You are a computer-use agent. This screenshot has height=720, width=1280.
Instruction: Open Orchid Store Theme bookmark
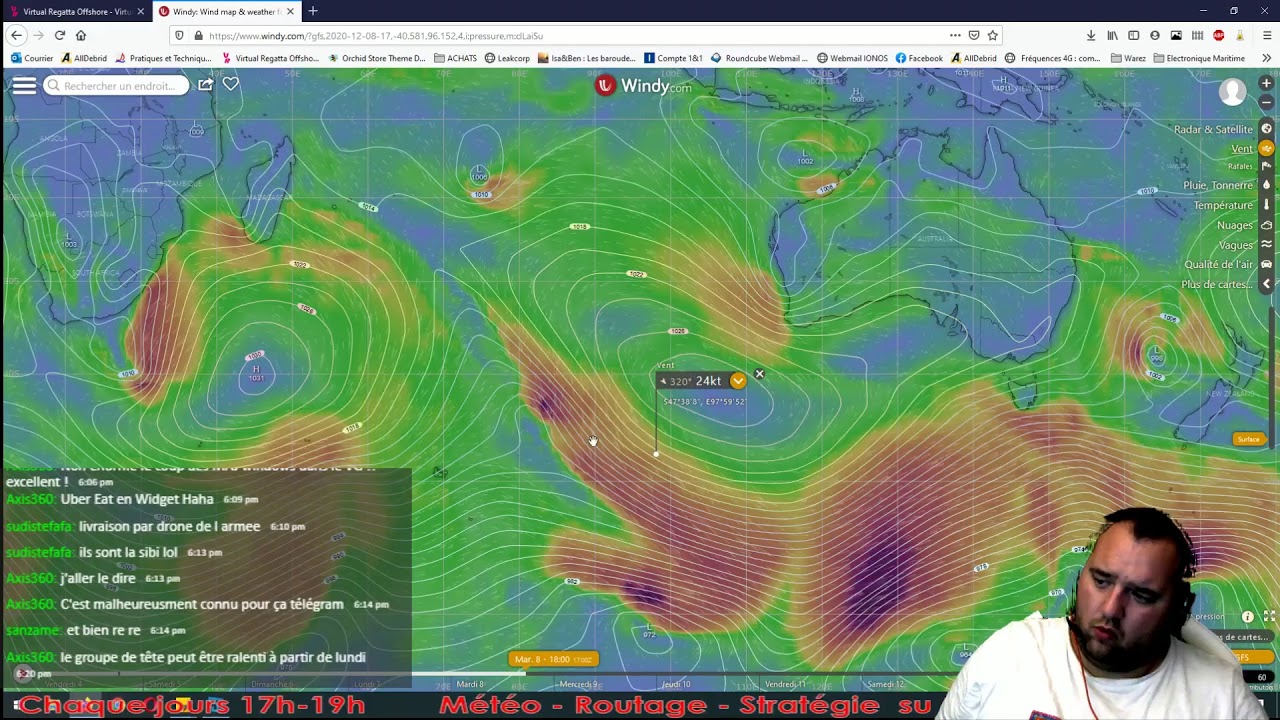click(377, 58)
